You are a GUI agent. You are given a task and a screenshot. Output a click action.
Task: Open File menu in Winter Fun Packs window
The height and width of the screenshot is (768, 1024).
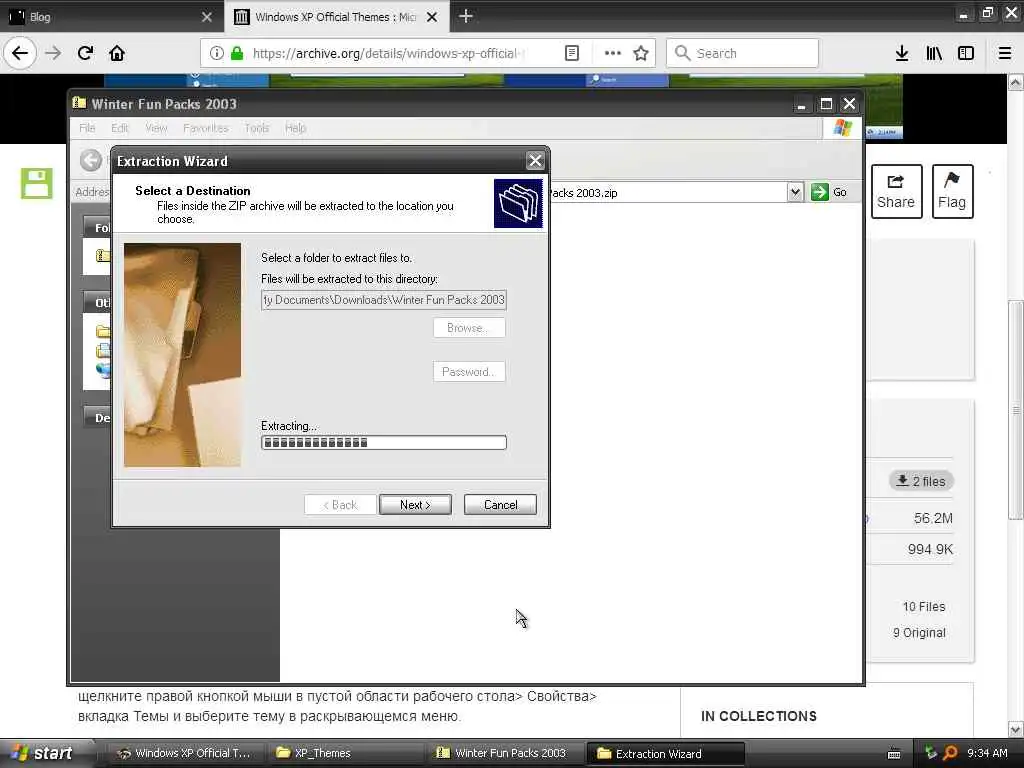tap(87, 128)
